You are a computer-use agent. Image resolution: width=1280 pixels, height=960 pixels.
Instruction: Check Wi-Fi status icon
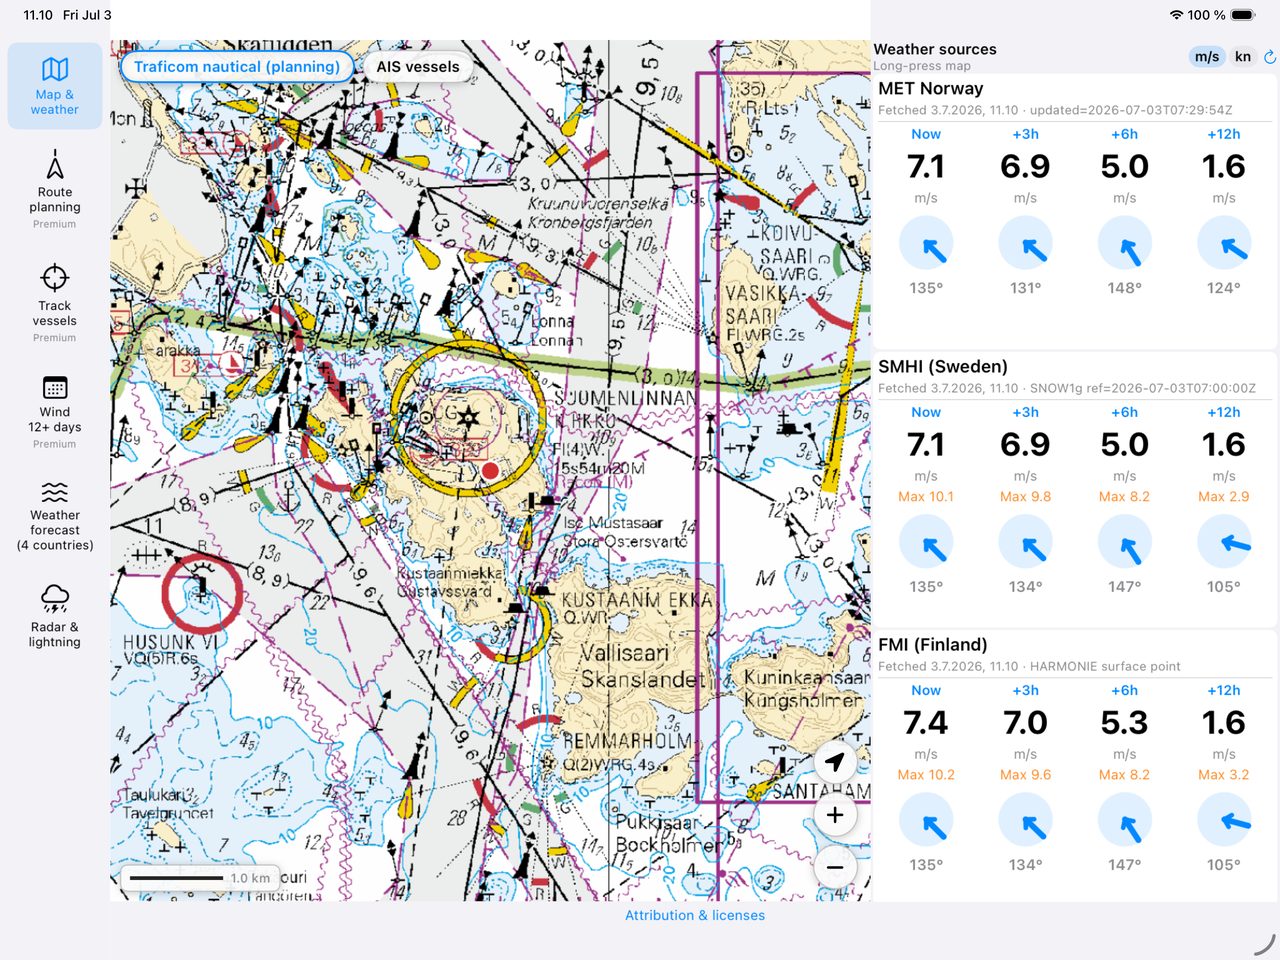pos(1176,15)
